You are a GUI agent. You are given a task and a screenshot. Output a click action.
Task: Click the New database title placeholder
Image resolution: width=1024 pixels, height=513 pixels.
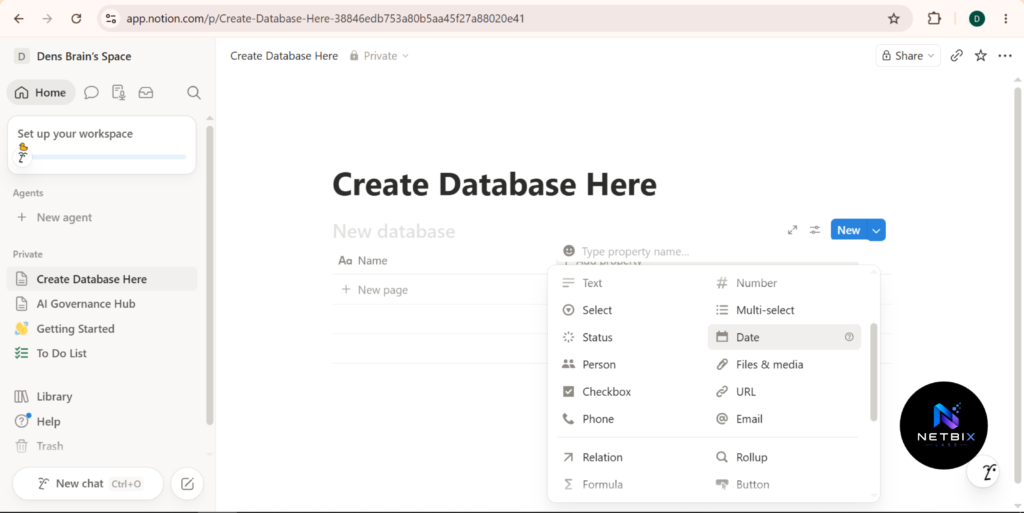(x=394, y=231)
